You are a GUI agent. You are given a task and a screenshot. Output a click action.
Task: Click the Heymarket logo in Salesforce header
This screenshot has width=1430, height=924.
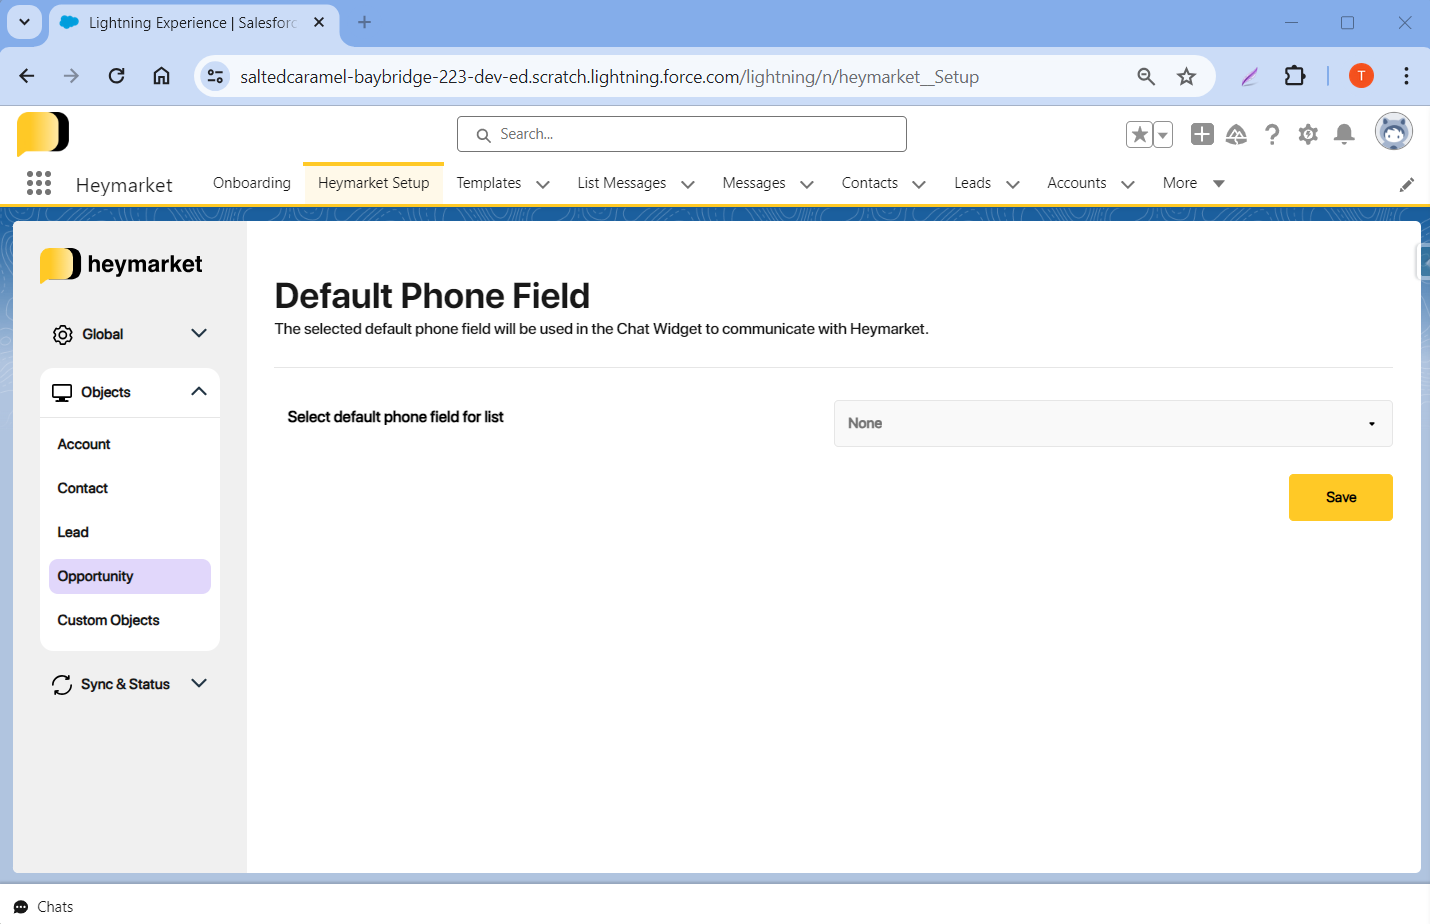point(43,134)
